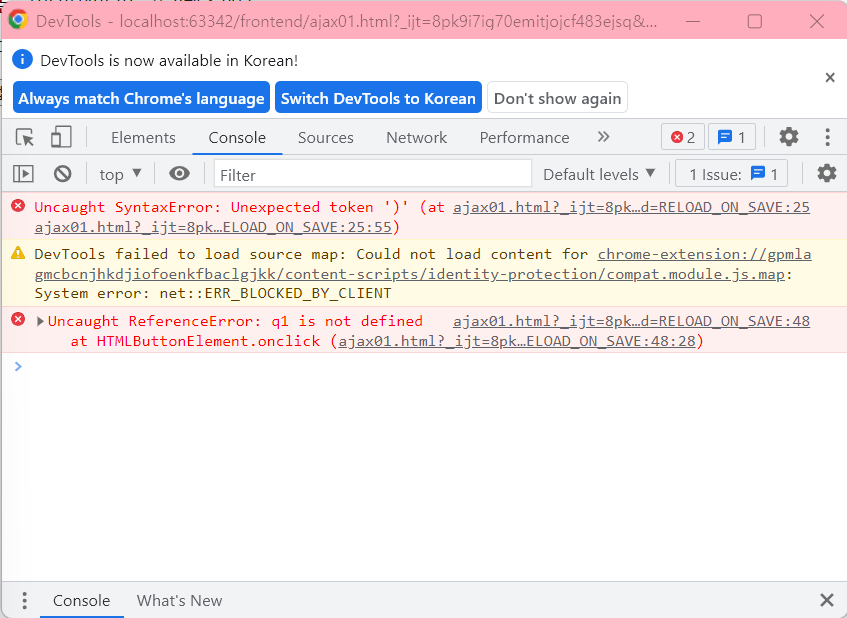Select 'at HTMLButtonElement.onclick' text
847x618 pixels.
point(196,341)
